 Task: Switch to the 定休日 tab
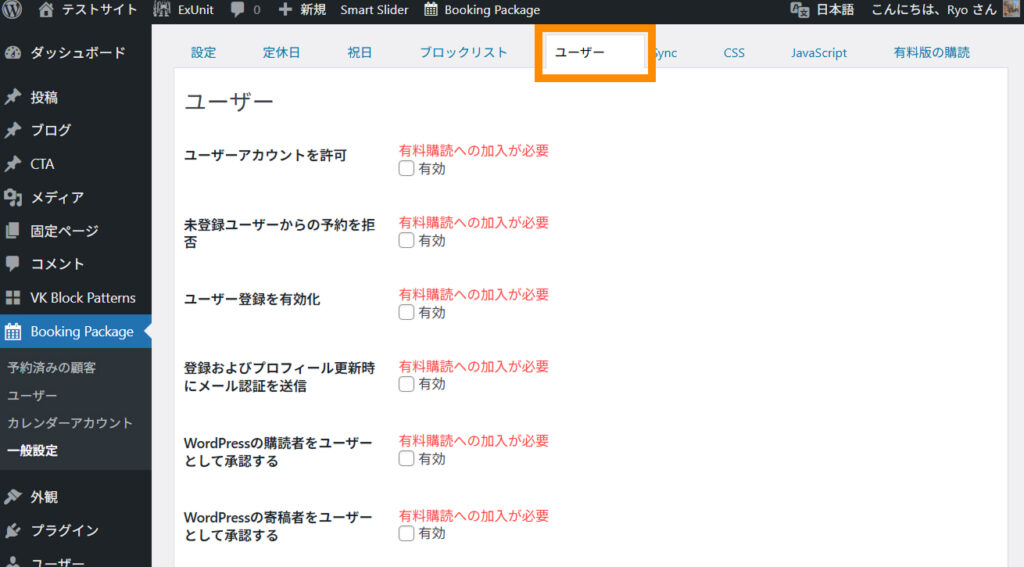[x=281, y=52]
